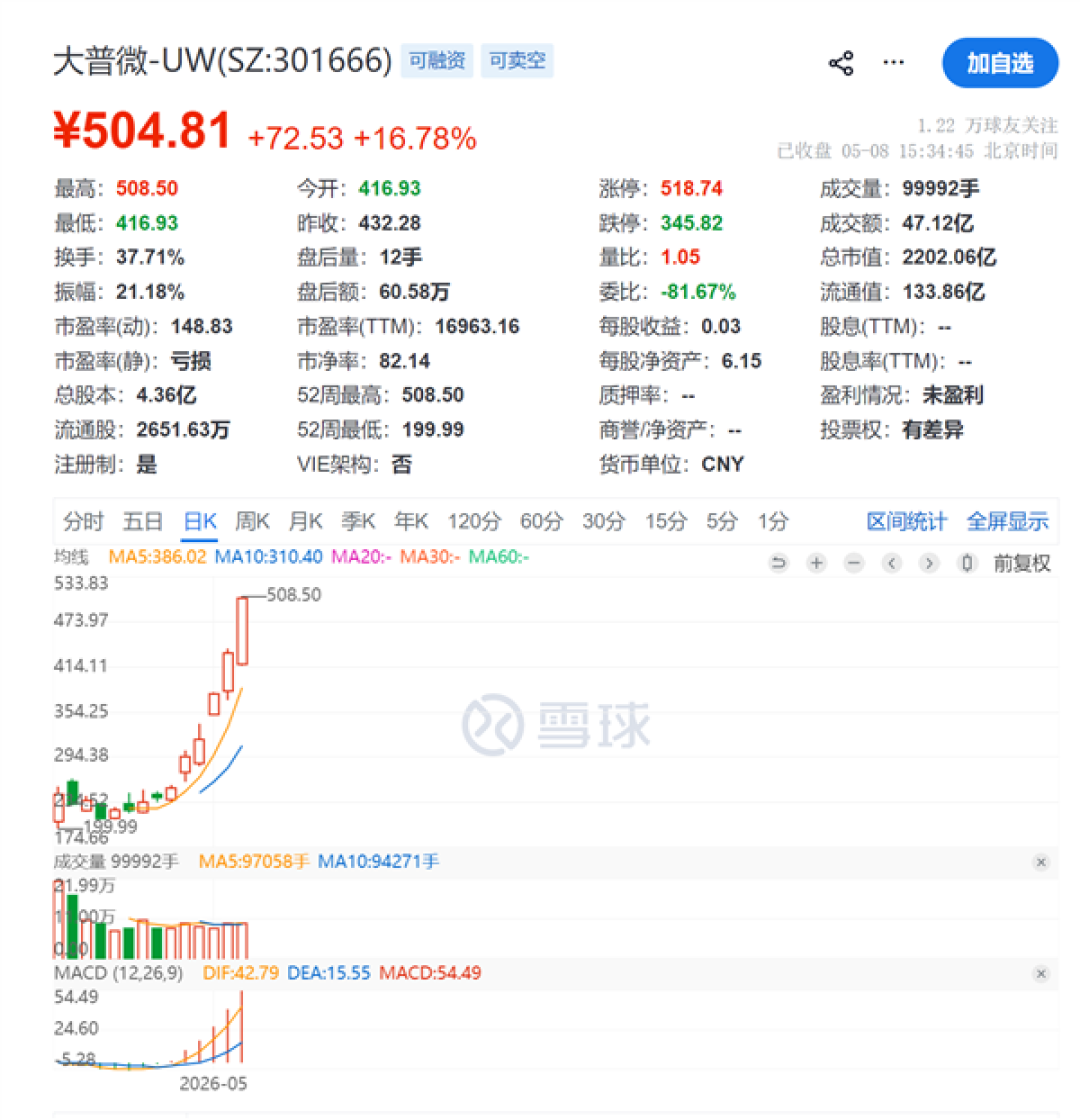This screenshot has width=1080, height=1120.
Task: Click the share icon
Action: point(841,63)
